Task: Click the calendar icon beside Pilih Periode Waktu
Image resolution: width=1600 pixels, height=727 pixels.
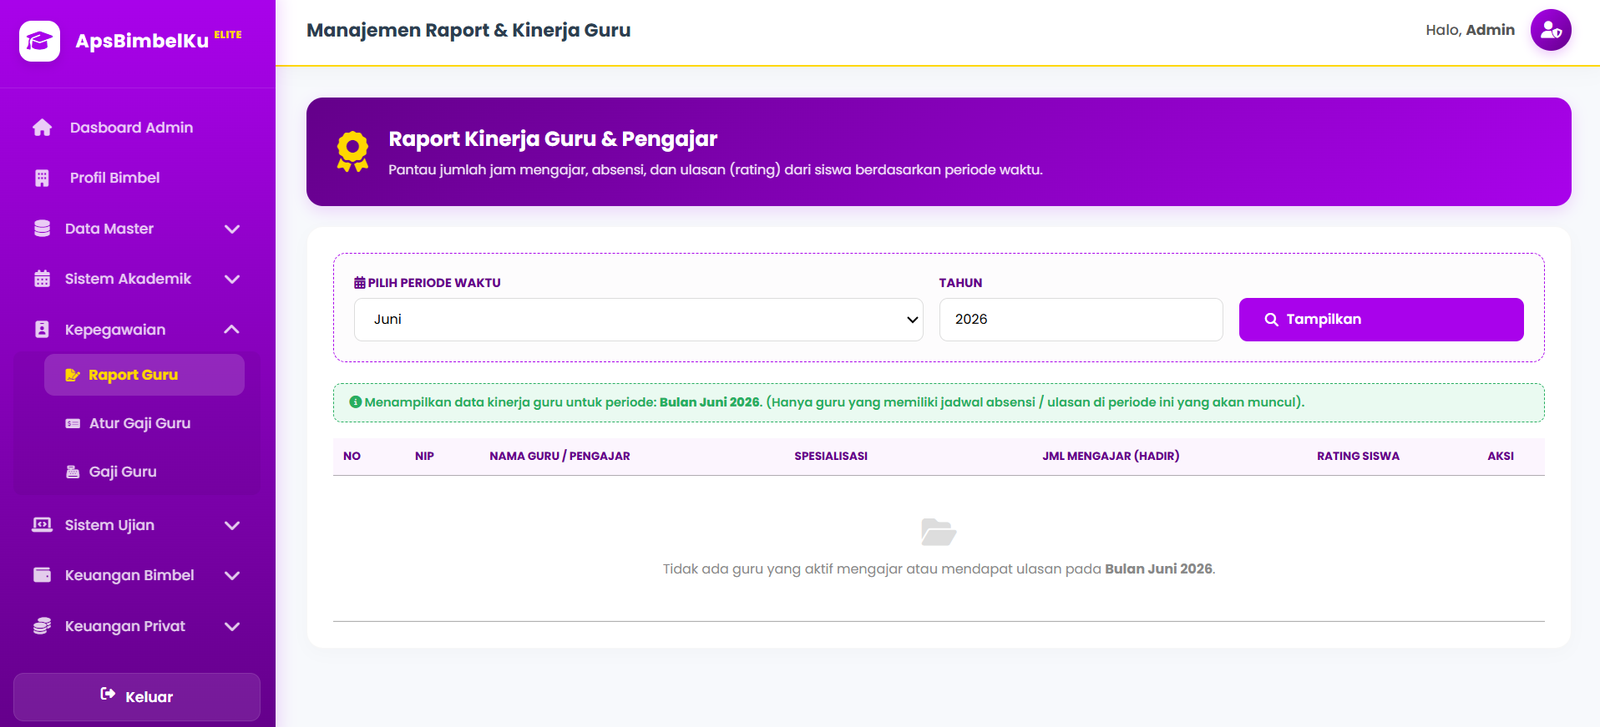Action: coord(360,283)
